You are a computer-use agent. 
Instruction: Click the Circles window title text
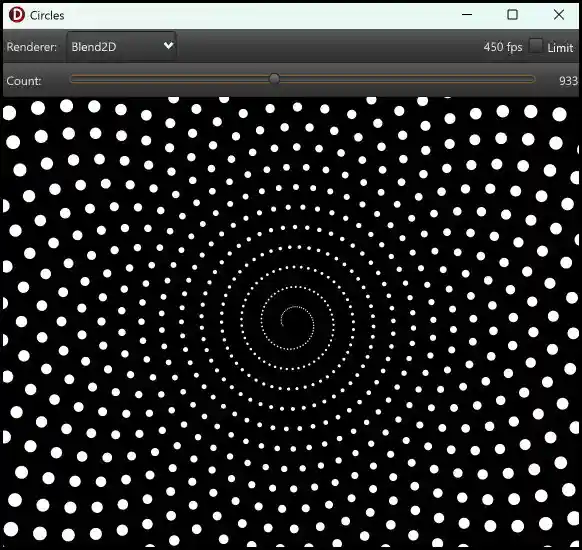[x=47, y=16]
